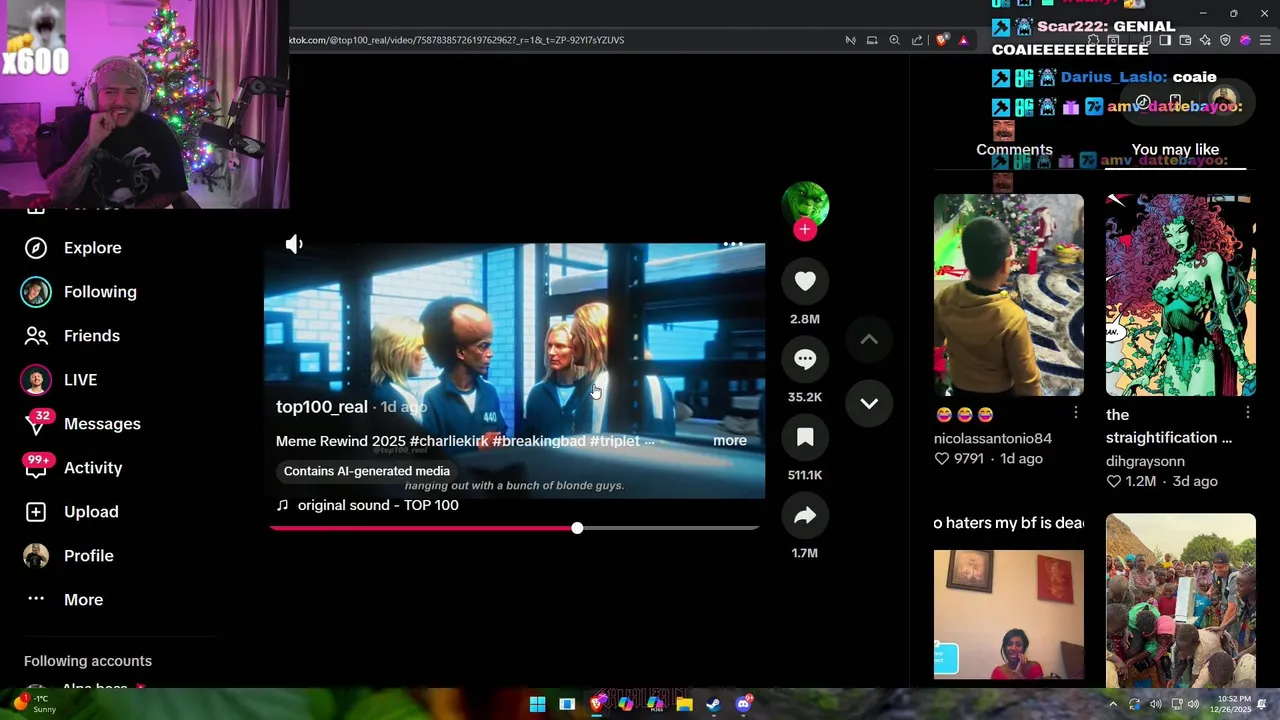The image size is (1280, 720).
Task: Open Discord from the taskbar
Action: pyautogui.click(x=743, y=704)
